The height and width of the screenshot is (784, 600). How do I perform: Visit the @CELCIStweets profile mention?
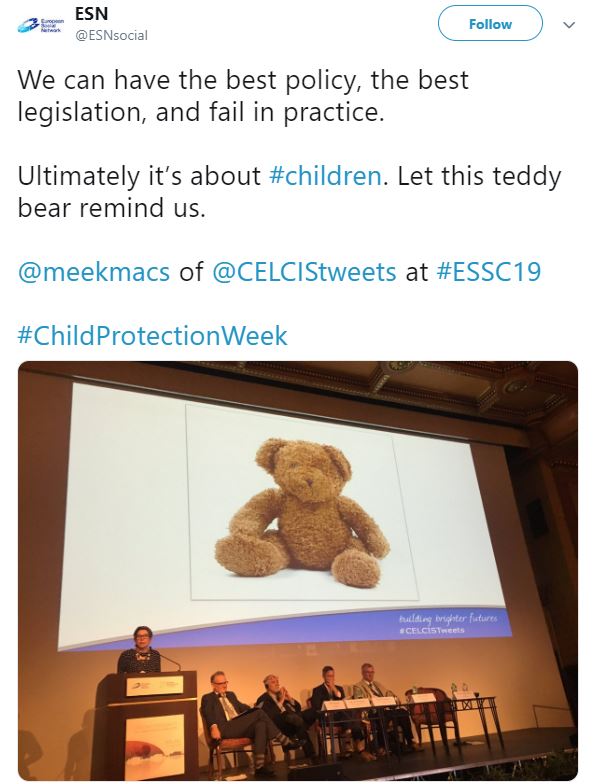(x=304, y=272)
